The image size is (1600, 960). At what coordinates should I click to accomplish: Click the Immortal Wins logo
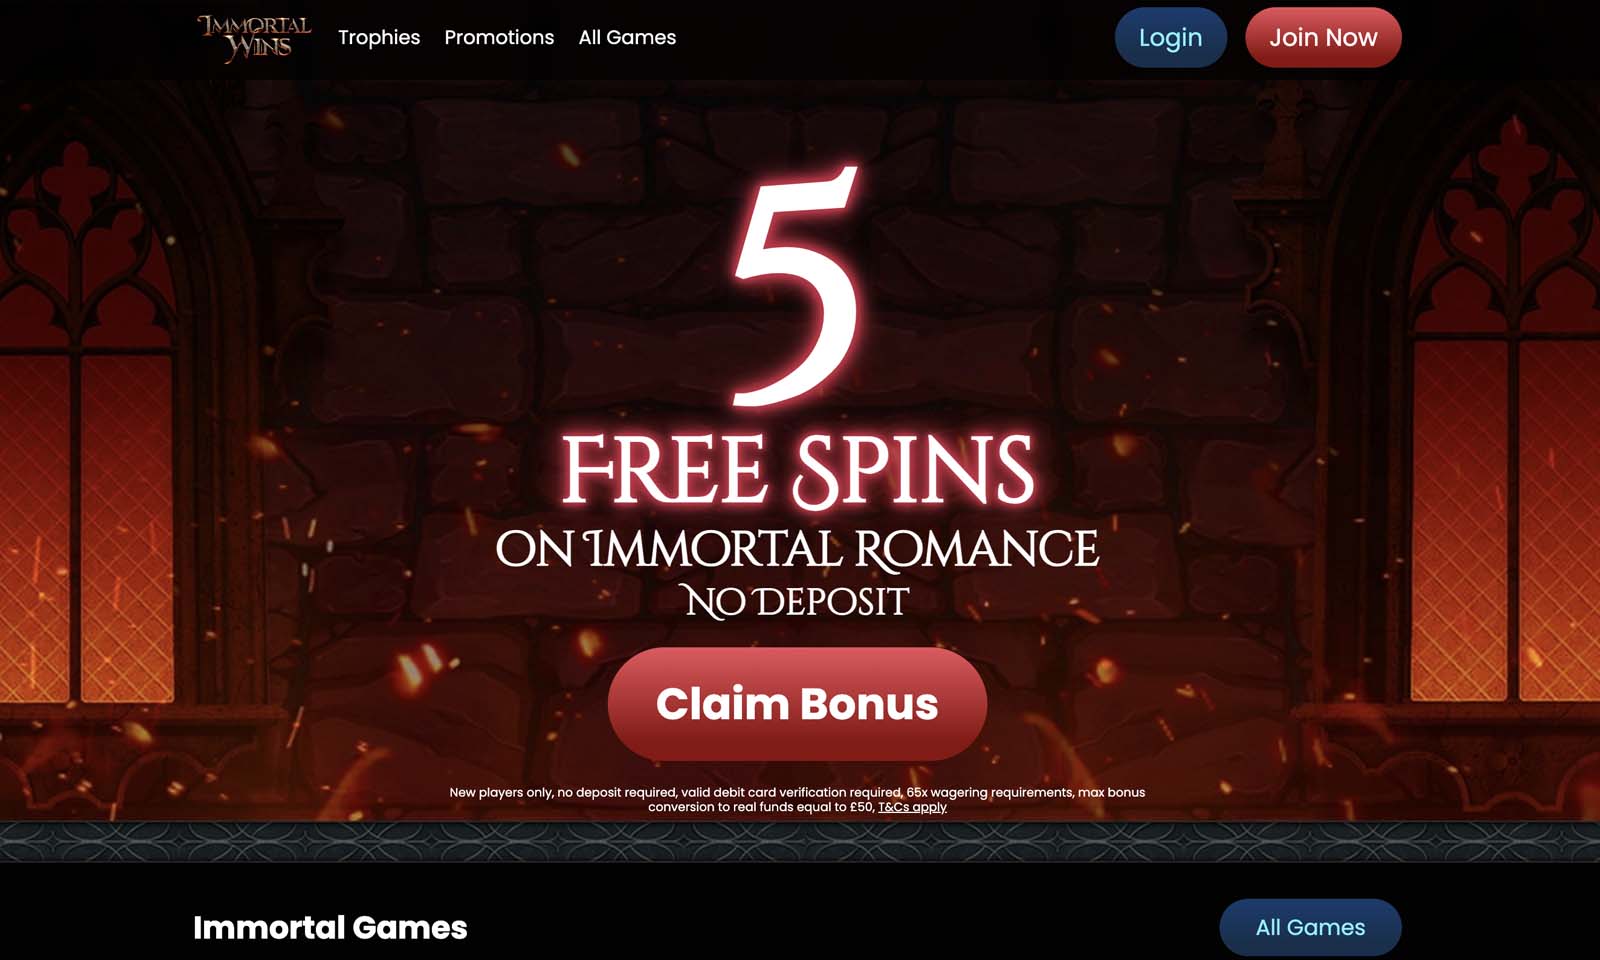coord(254,38)
